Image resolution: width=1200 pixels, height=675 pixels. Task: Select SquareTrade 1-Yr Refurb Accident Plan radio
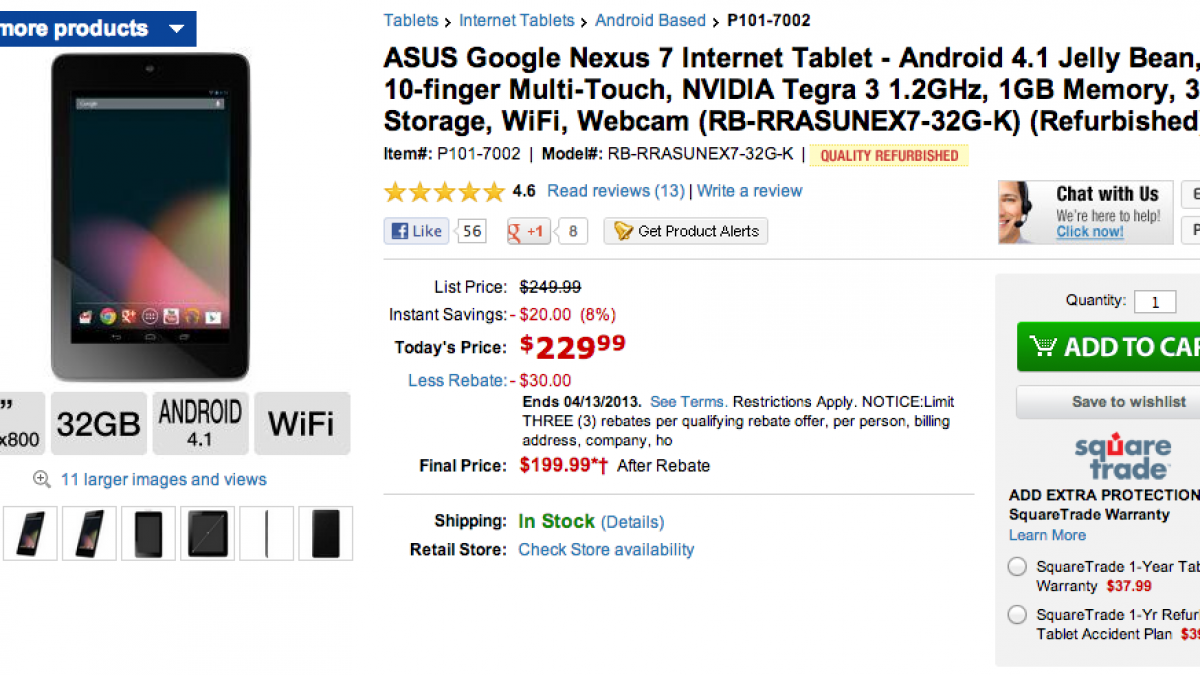click(x=1017, y=615)
